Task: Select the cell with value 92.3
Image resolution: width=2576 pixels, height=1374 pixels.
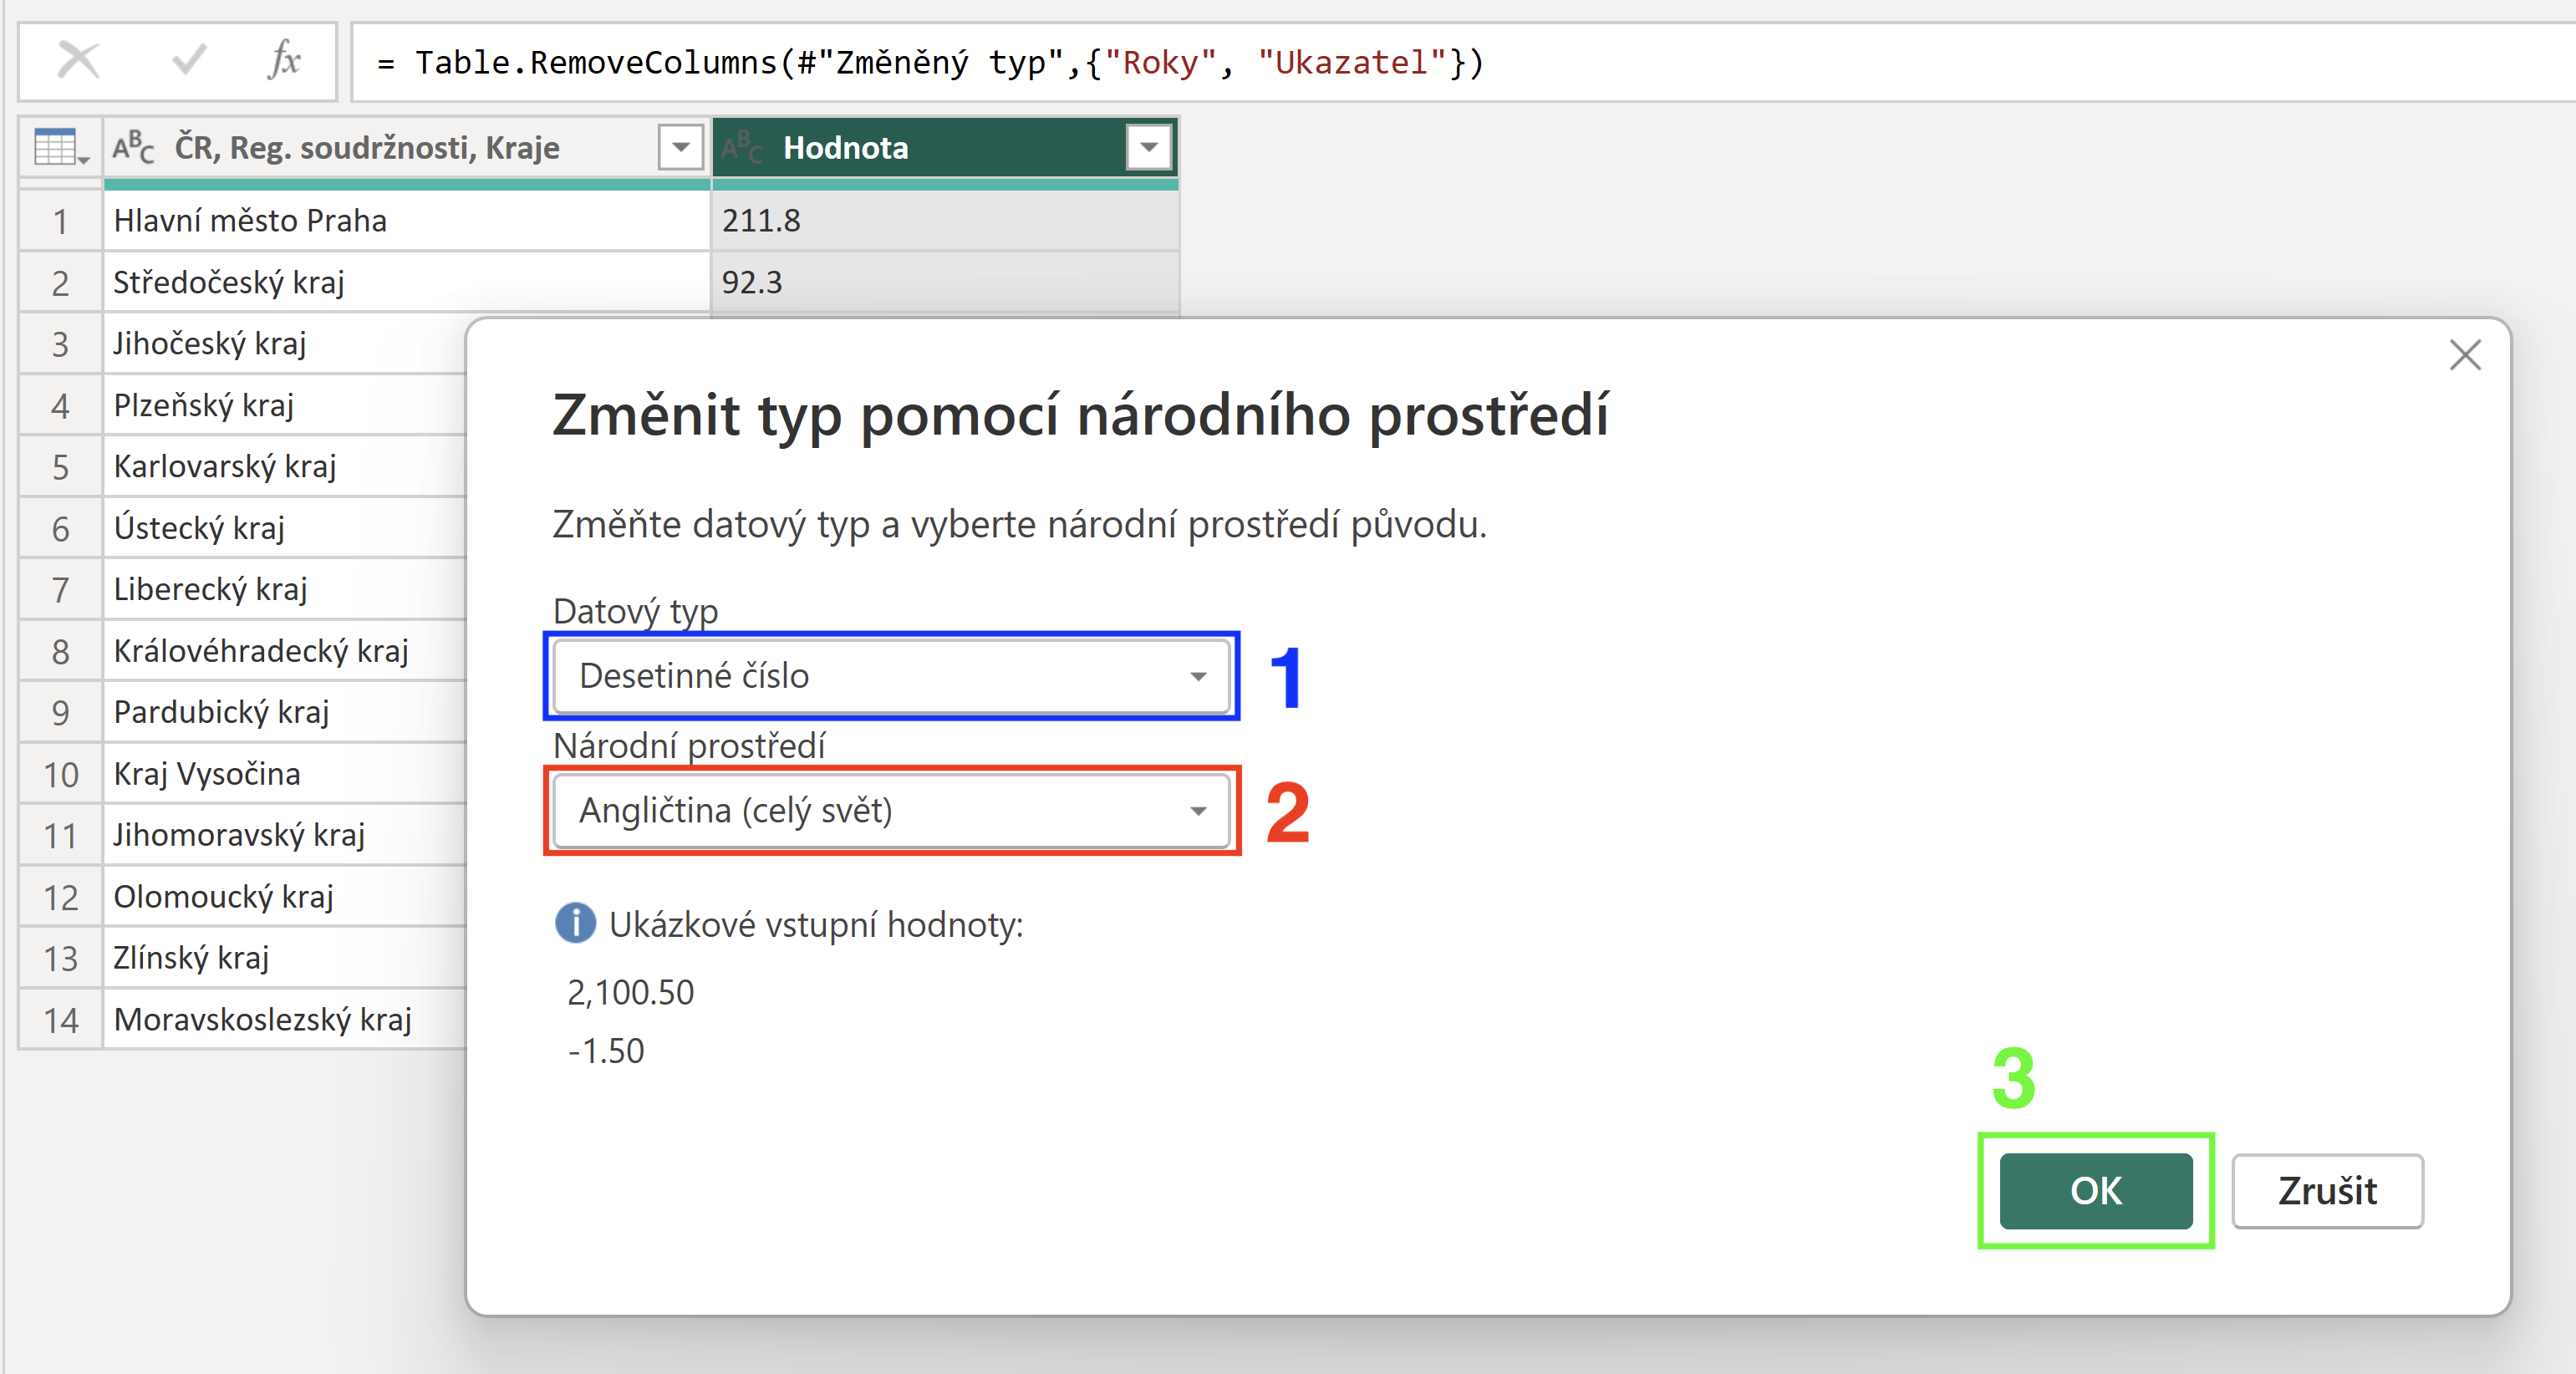Action: click(945, 282)
